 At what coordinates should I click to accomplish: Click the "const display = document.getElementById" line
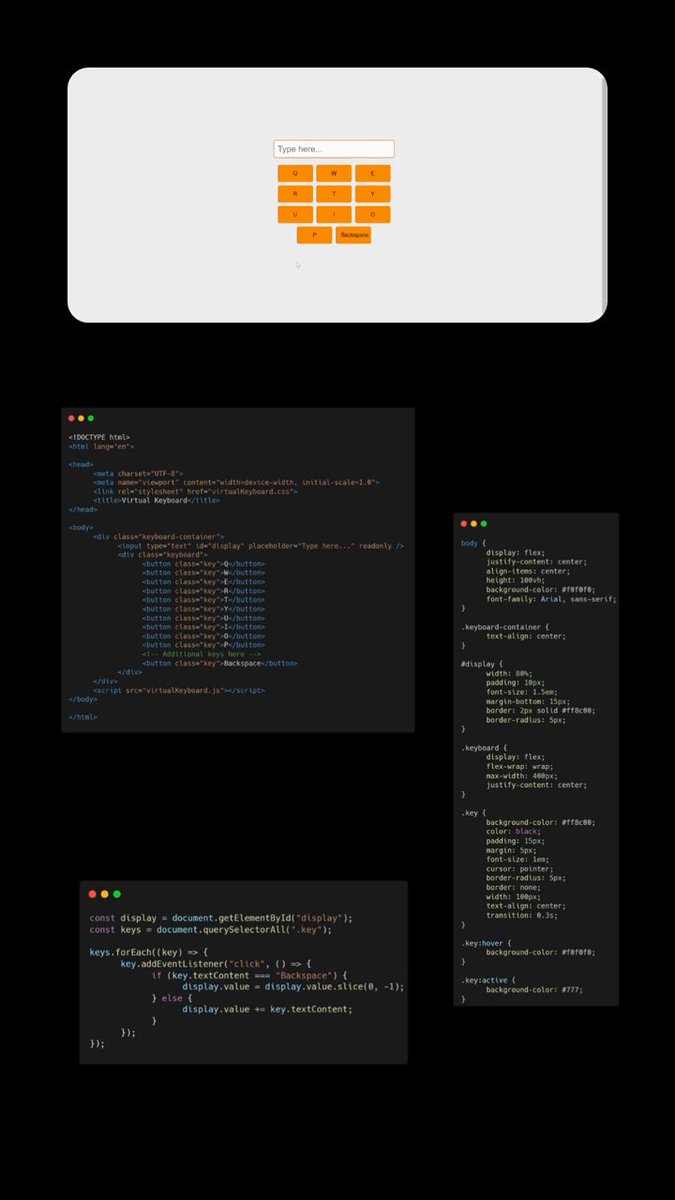click(x=221, y=918)
